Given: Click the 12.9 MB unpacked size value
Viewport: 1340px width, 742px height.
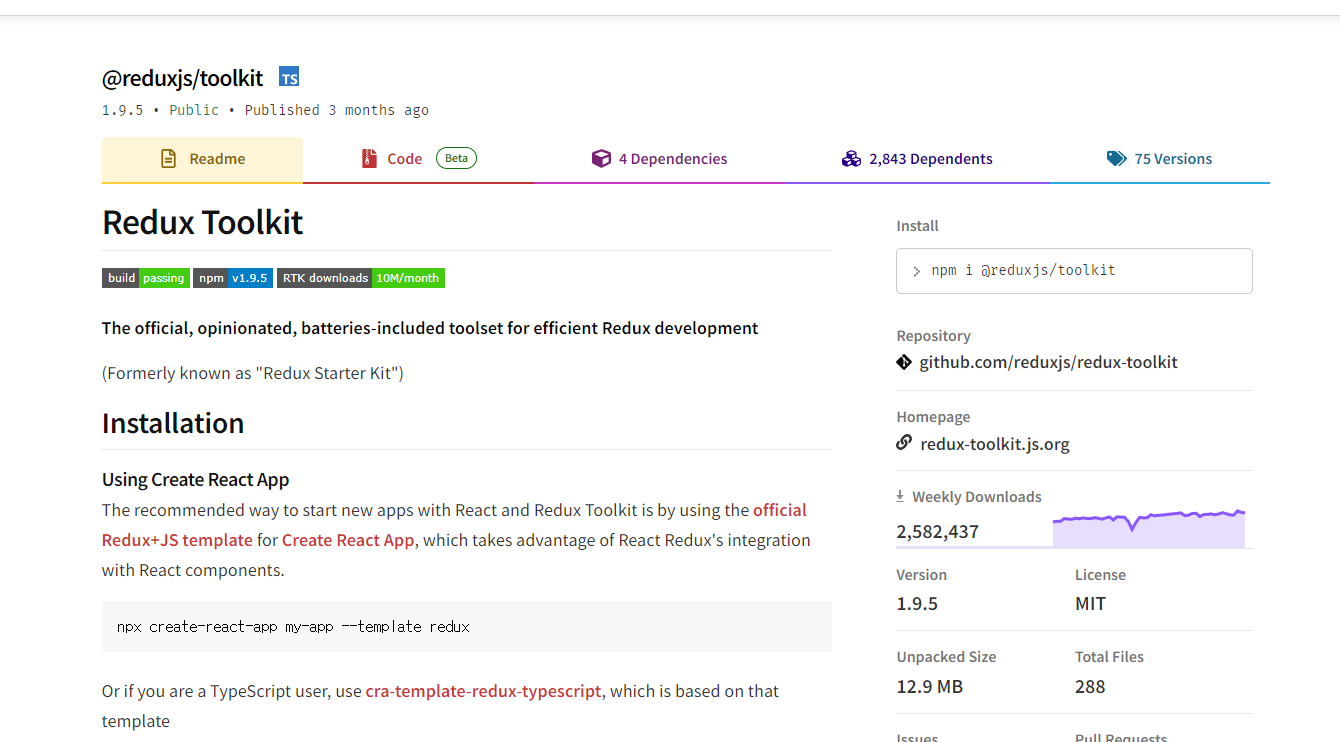Looking at the screenshot, I should [930, 687].
